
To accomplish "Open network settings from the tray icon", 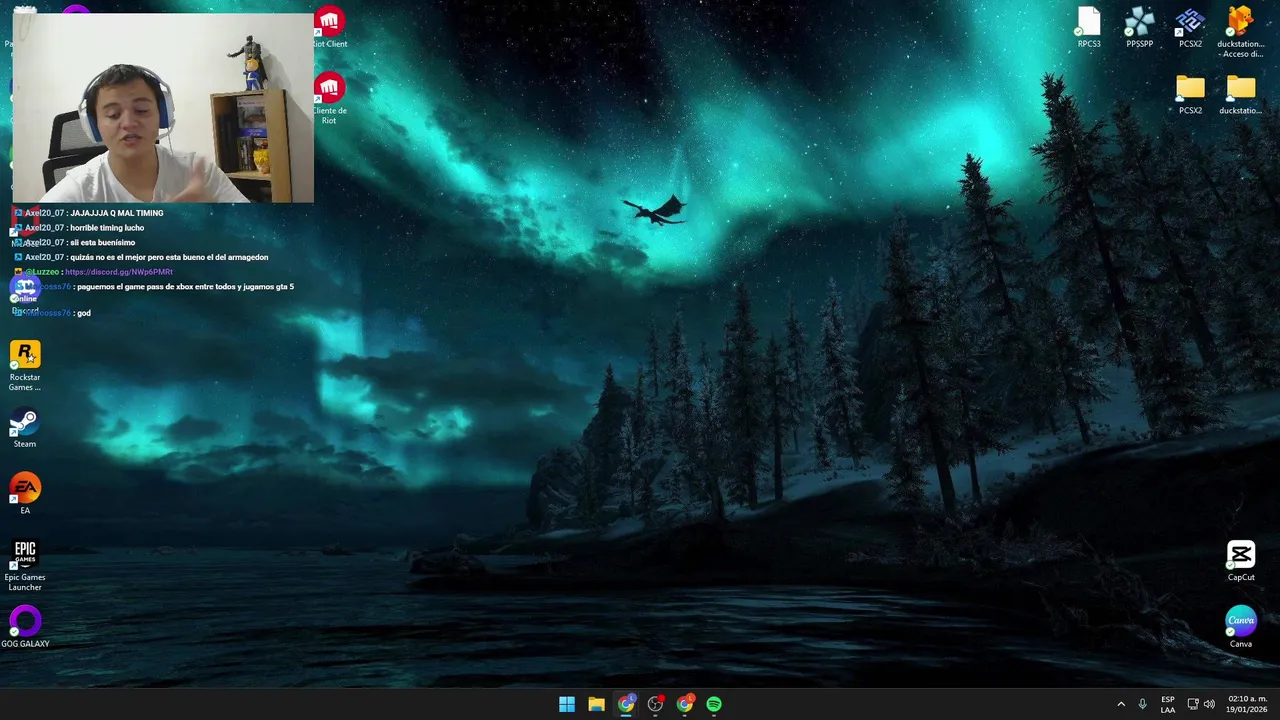I will (1193, 704).
